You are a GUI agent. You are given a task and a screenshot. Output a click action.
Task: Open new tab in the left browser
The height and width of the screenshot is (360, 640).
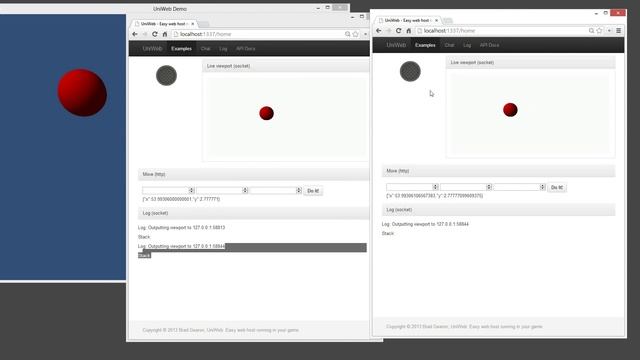(x=204, y=24)
